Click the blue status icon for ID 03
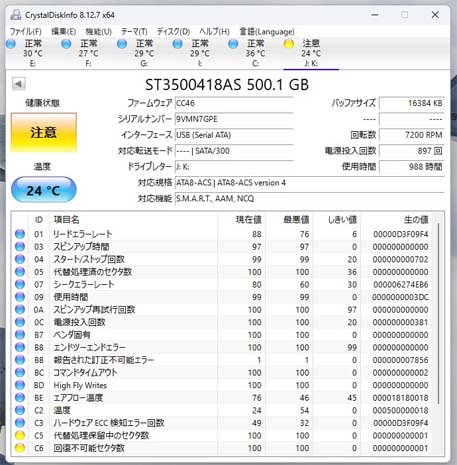Screen dimensions: 457x465 tap(20, 247)
